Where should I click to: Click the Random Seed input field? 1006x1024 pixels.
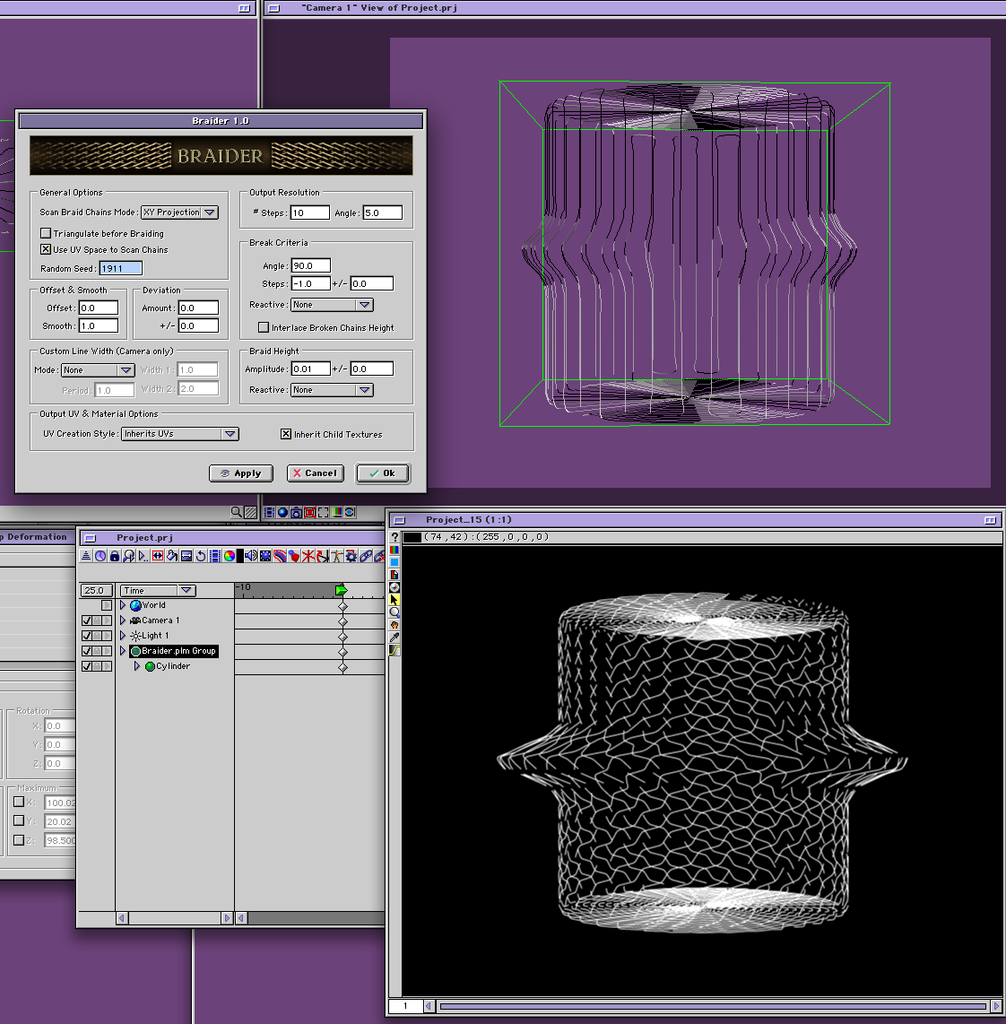[x=120, y=268]
